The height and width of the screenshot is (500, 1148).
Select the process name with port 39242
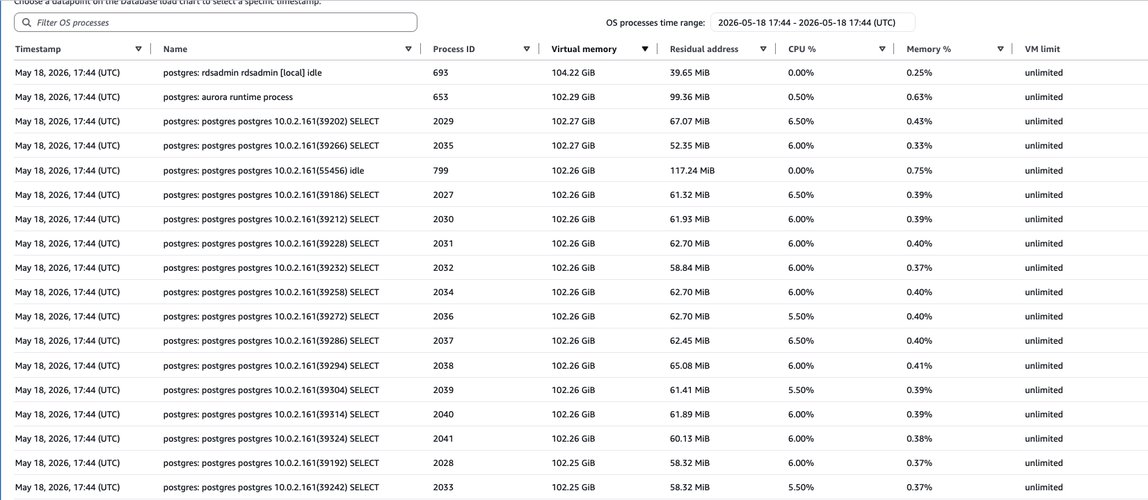coord(271,488)
